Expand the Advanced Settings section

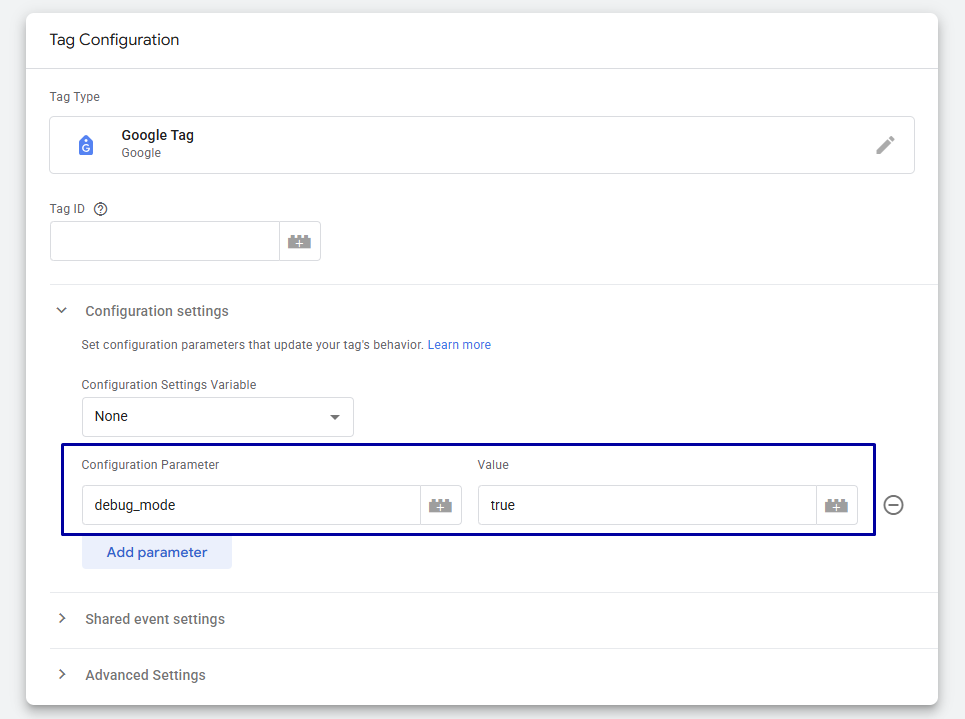[x=62, y=675]
